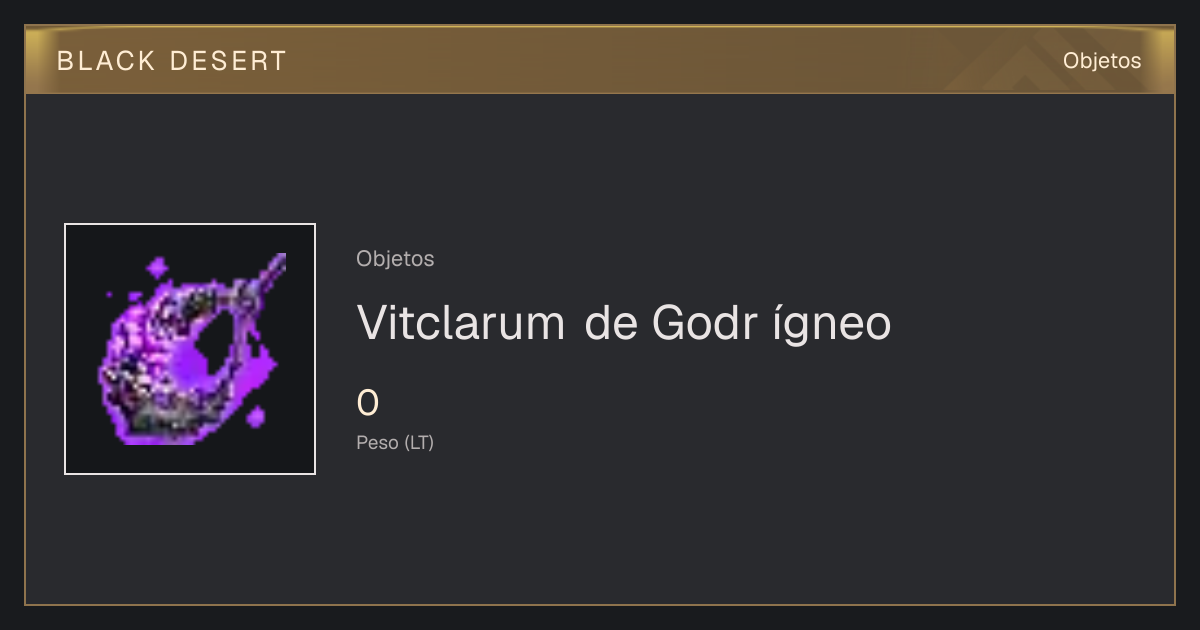
Task: Click the word de in the item title
Action: (610, 323)
